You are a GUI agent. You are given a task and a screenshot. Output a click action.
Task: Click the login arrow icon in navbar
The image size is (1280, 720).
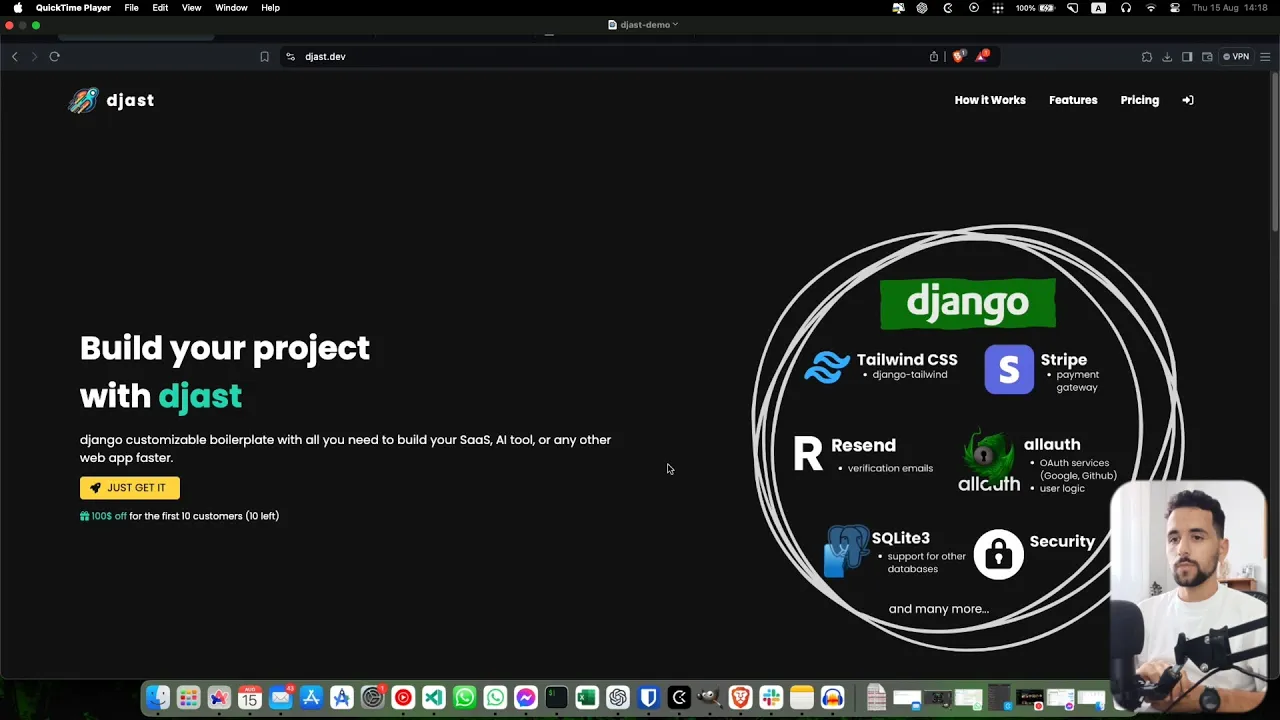click(1188, 100)
